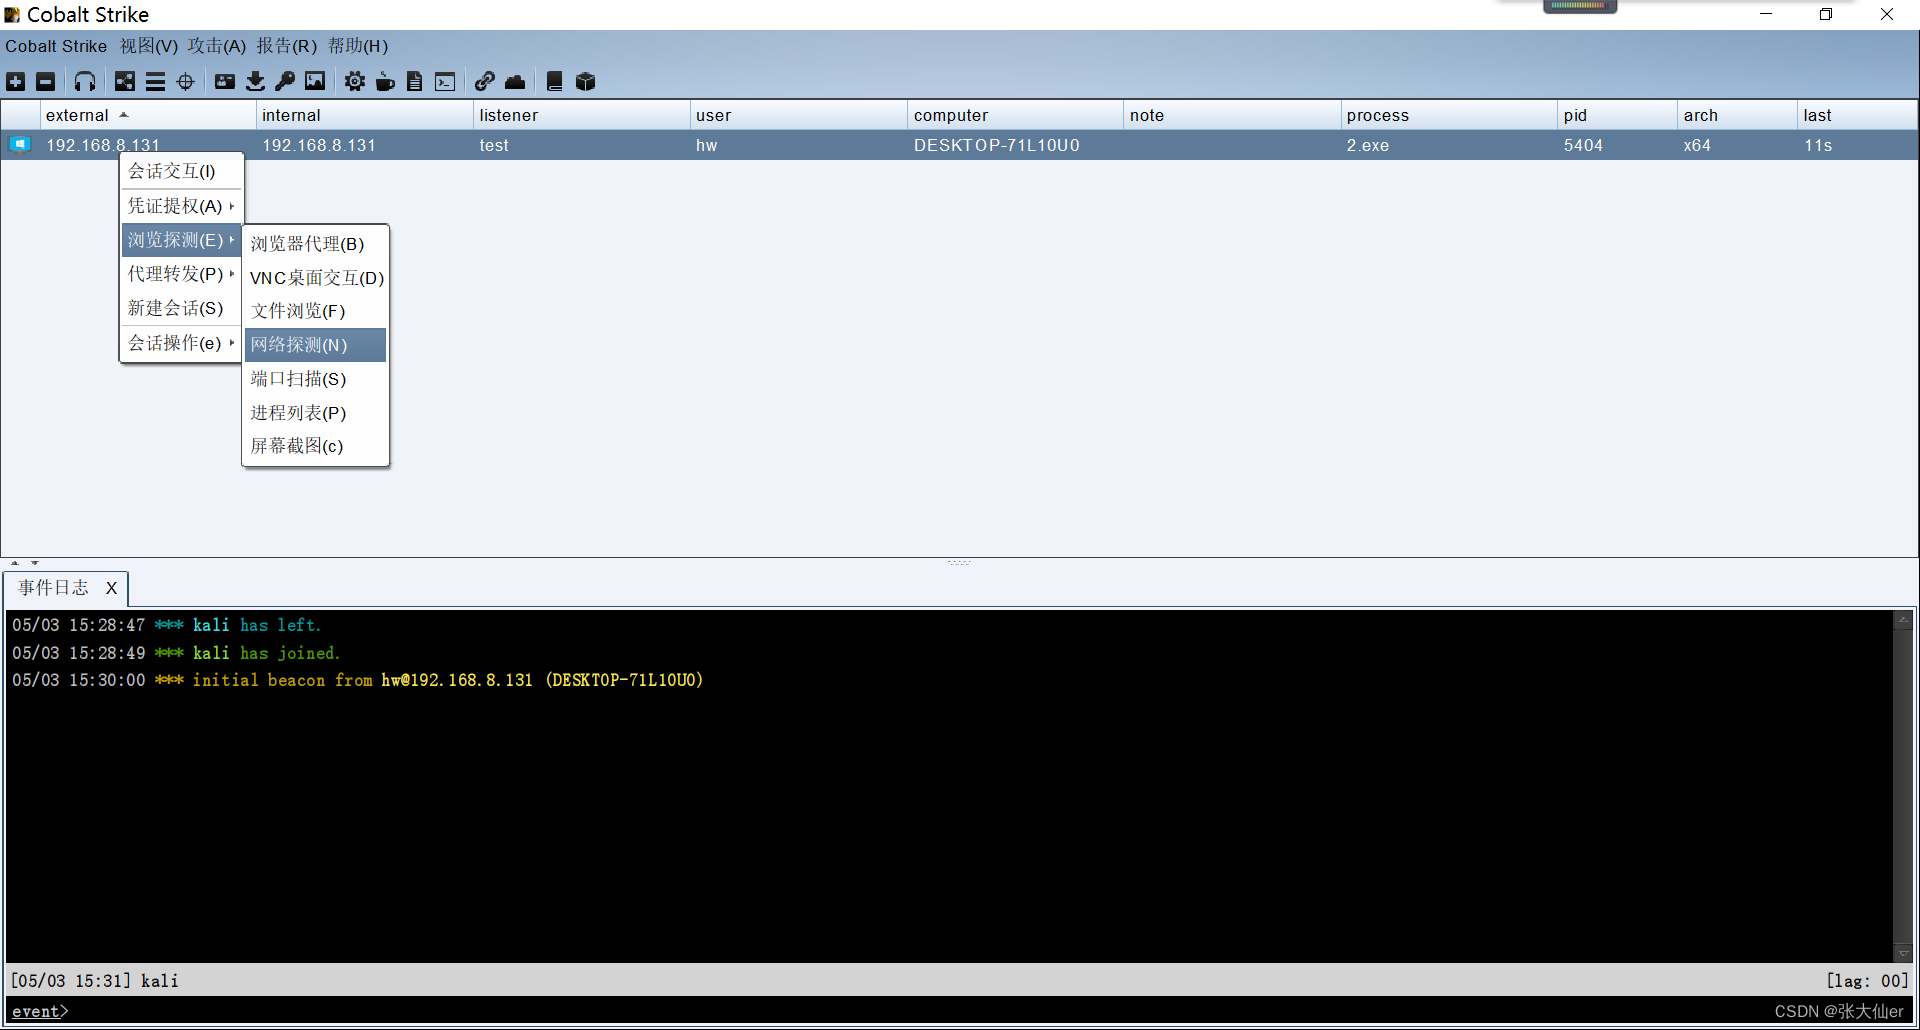The width and height of the screenshot is (1920, 1030).
Task: Click the event log scrollbar down arrow
Action: [x=1904, y=954]
